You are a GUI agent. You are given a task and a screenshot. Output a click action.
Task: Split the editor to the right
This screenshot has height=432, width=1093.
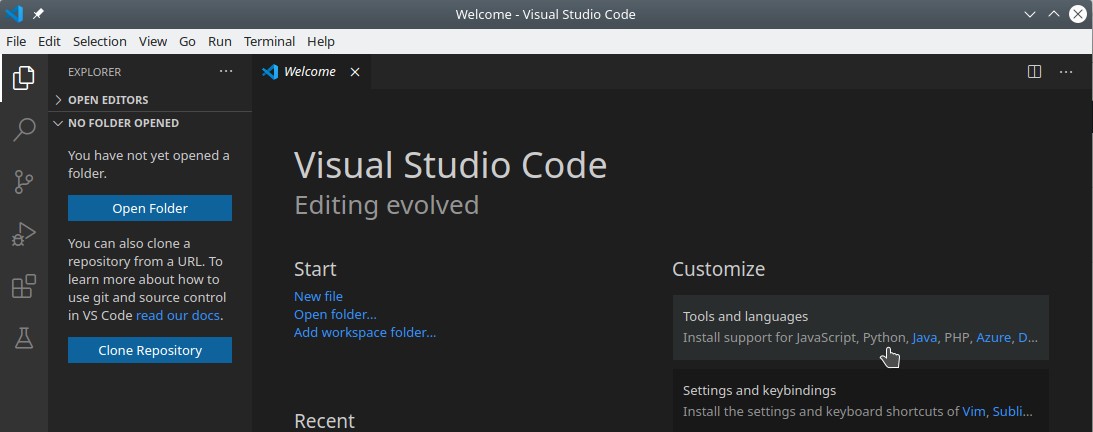point(1034,72)
